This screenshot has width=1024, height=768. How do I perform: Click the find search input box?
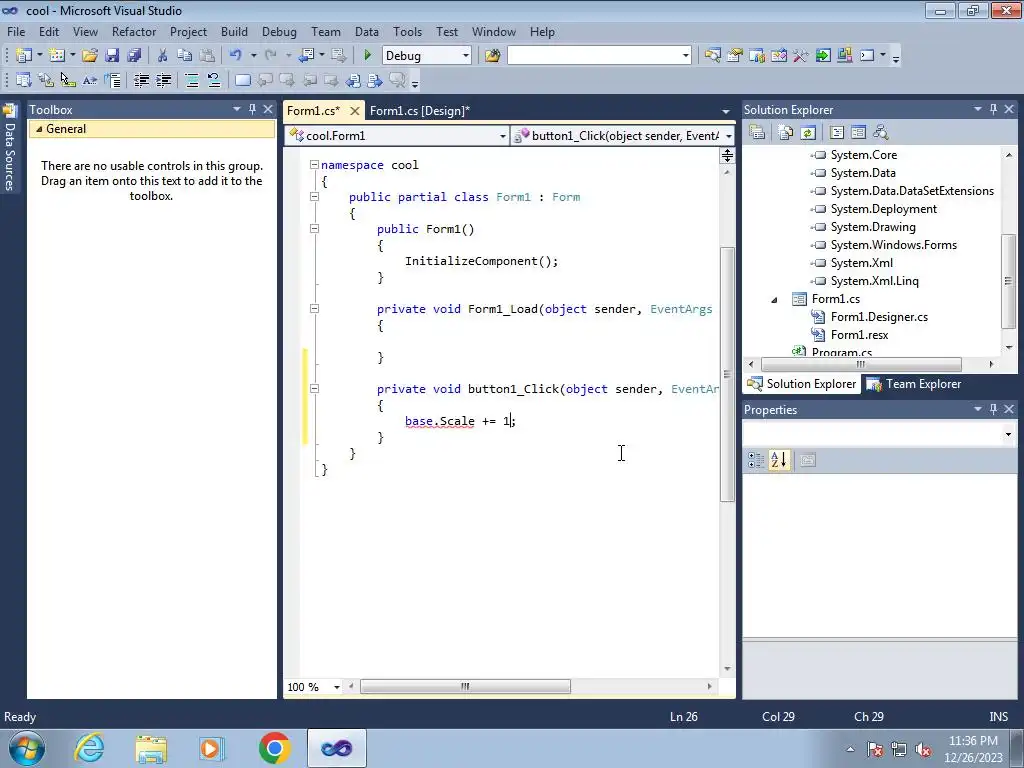click(599, 56)
